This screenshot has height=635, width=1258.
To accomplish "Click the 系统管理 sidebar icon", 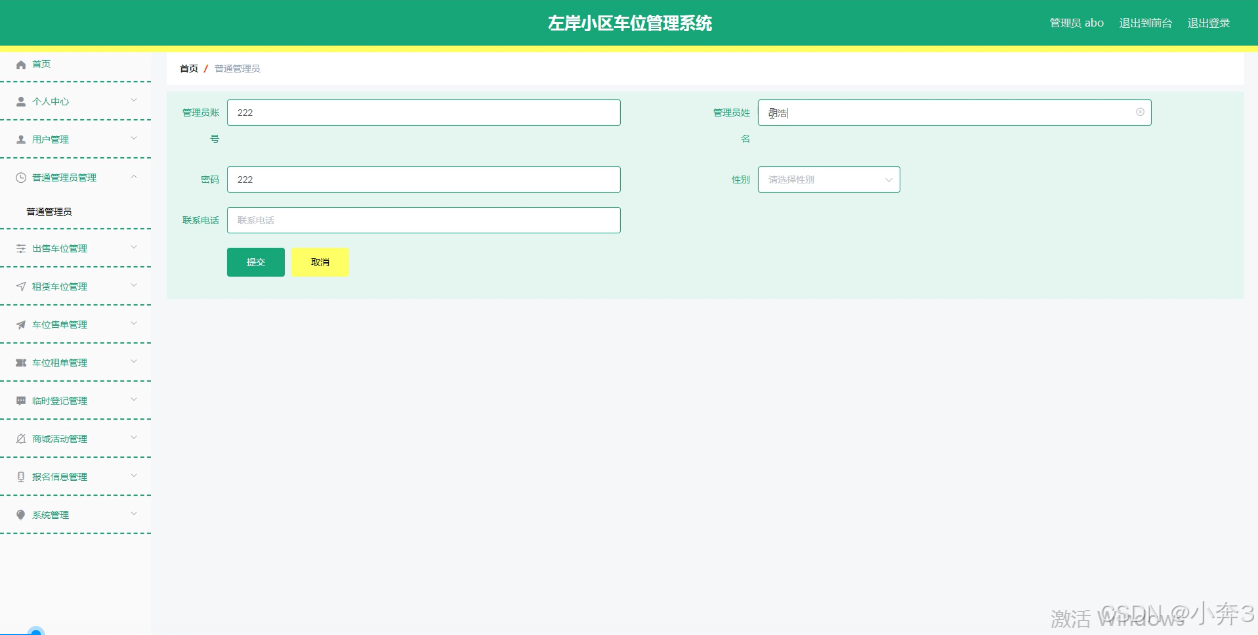I will tap(21, 514).
